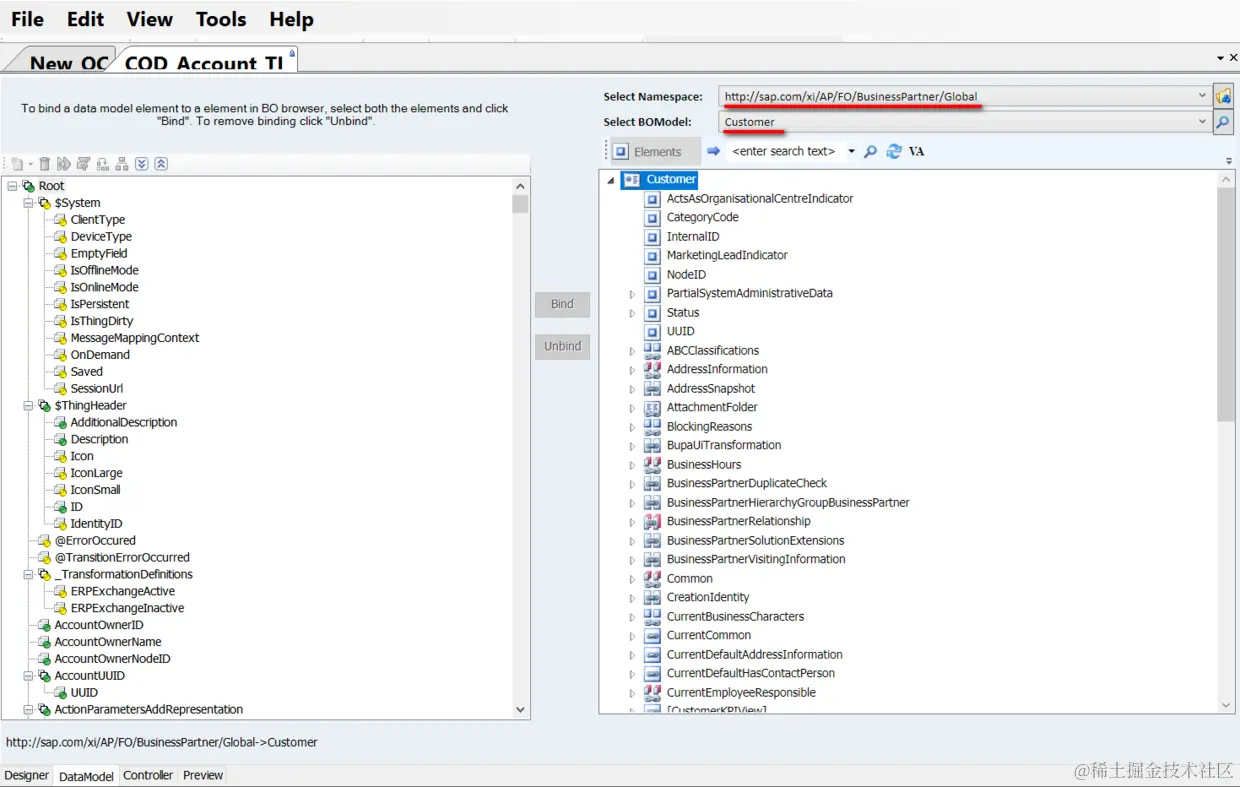Switch to the Preview tab
This screenshot has height=787, width=1240.
pyautogui.click(x=203, y=775)
